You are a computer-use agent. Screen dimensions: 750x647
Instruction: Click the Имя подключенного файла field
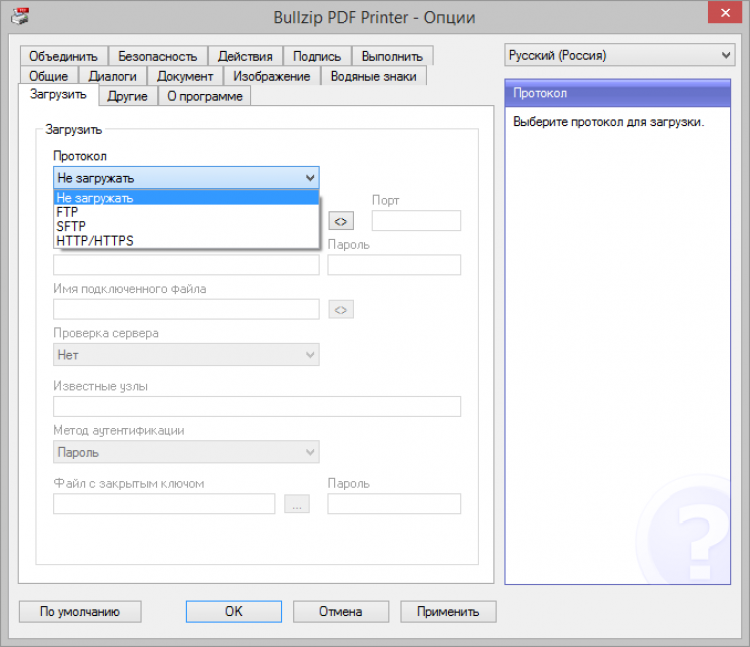[186, 309]
